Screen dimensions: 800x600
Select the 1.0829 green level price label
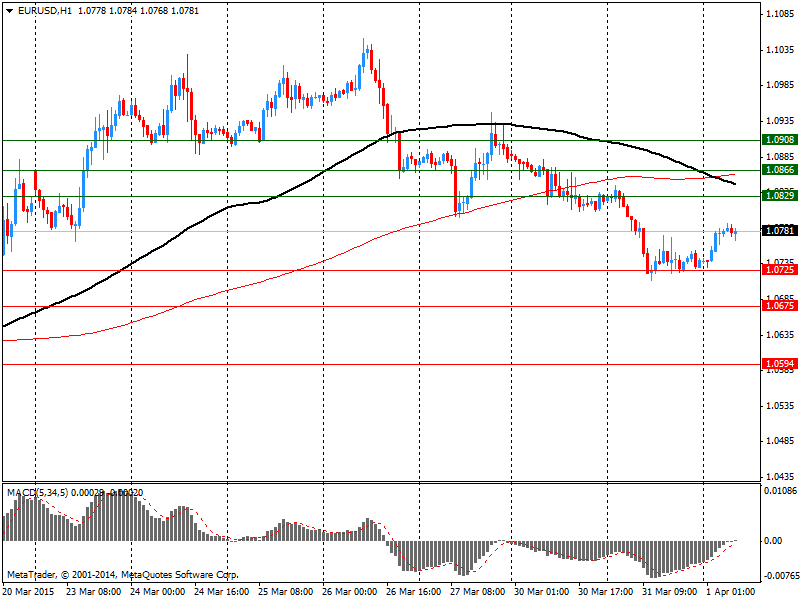[780, 195]
